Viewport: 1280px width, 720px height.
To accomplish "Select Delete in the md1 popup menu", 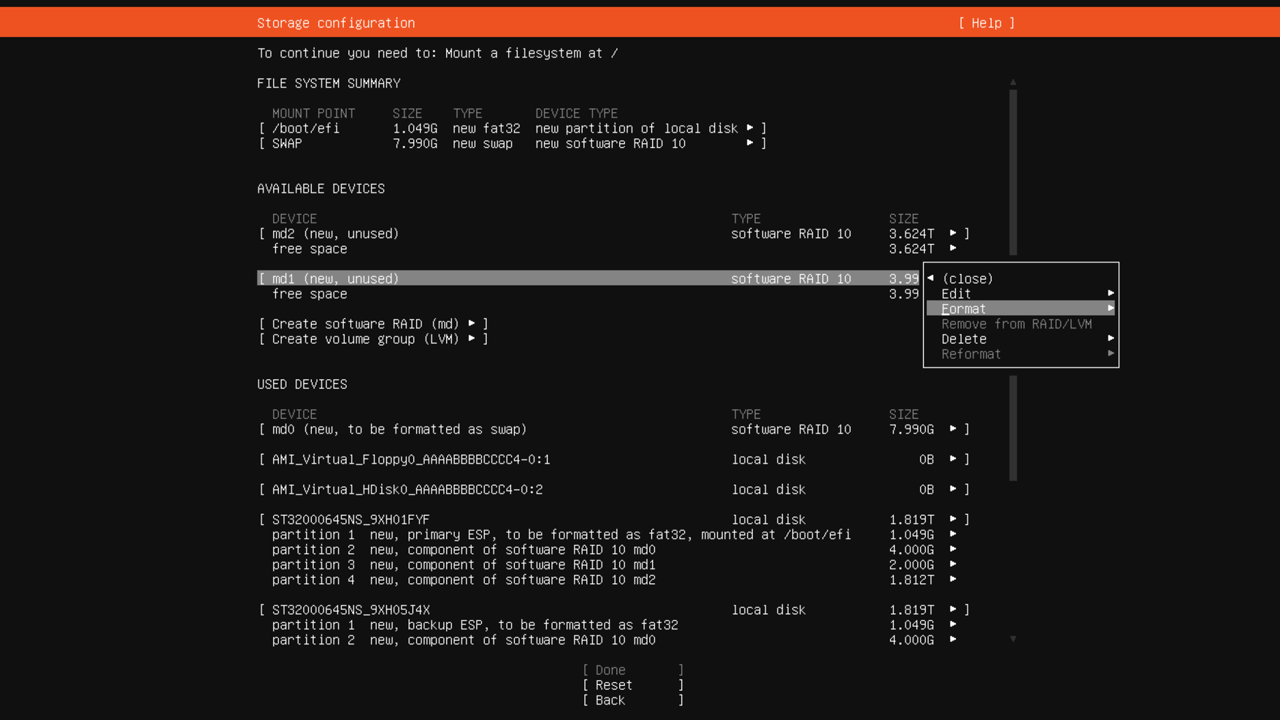I will (1020, 339).
